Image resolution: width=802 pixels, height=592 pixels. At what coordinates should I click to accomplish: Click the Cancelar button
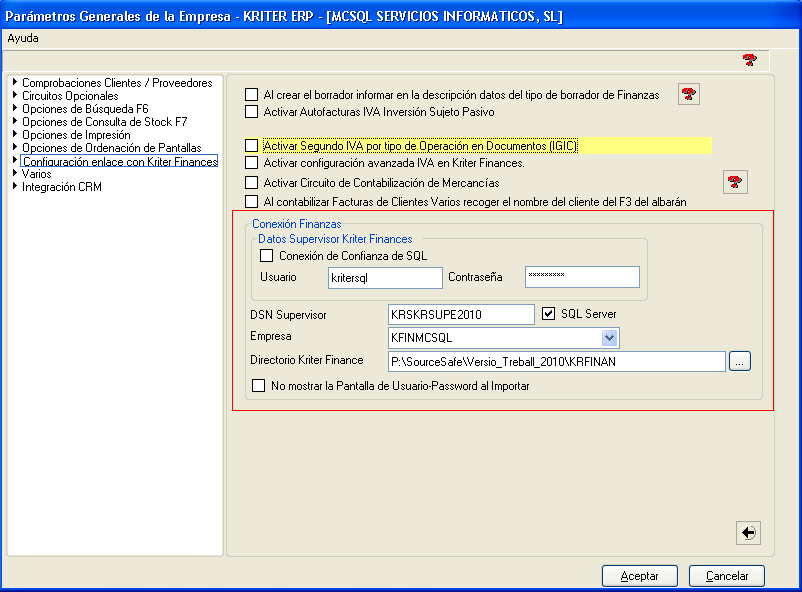point(727,576)
